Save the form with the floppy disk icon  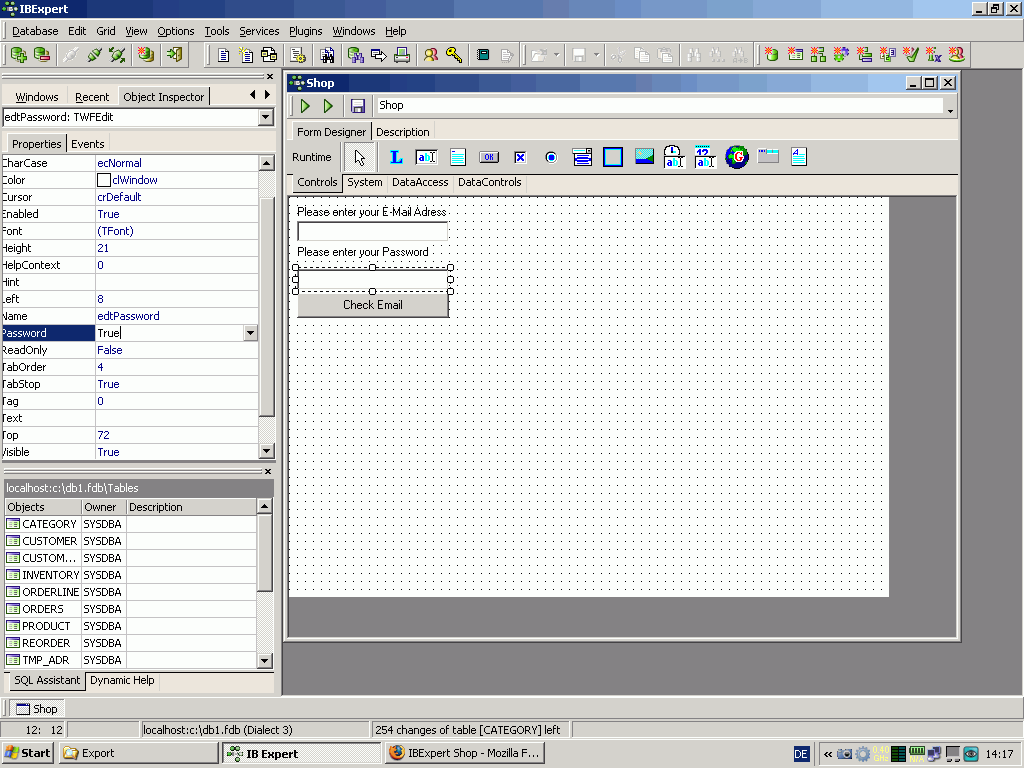358,105
